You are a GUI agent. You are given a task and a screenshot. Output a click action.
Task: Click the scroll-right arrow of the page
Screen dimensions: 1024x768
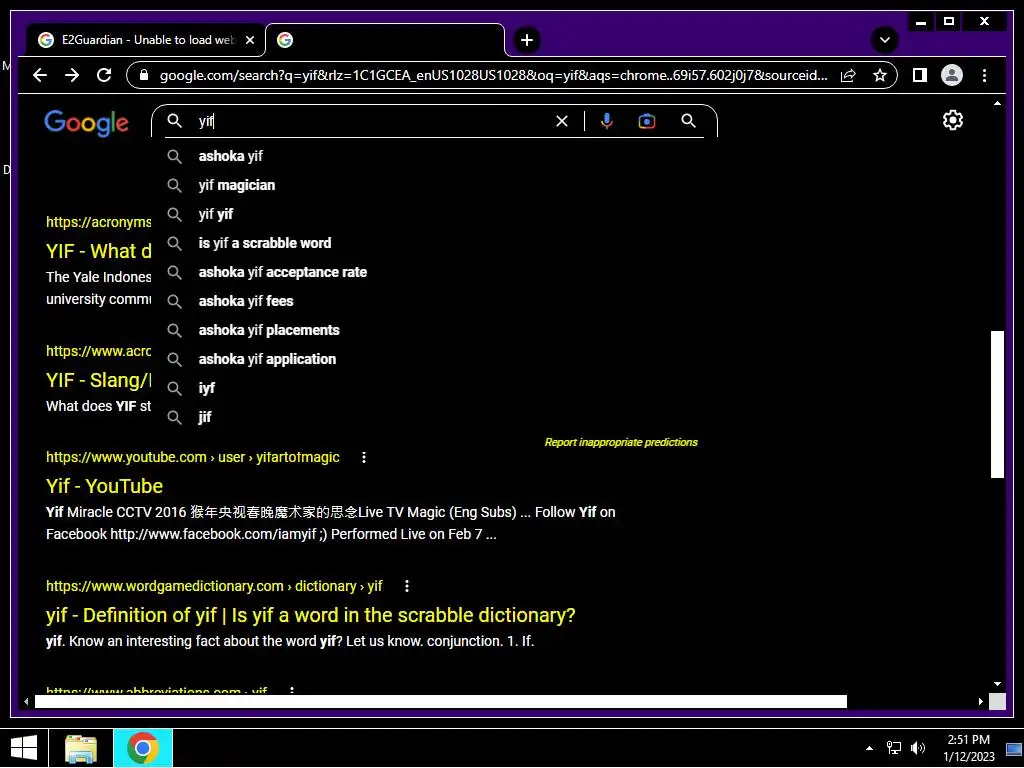pyautogui.click(x=980, y=701)
